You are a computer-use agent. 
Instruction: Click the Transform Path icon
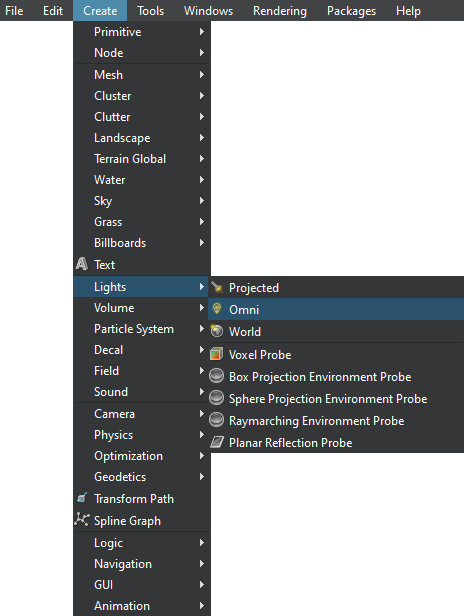(82, 498)
